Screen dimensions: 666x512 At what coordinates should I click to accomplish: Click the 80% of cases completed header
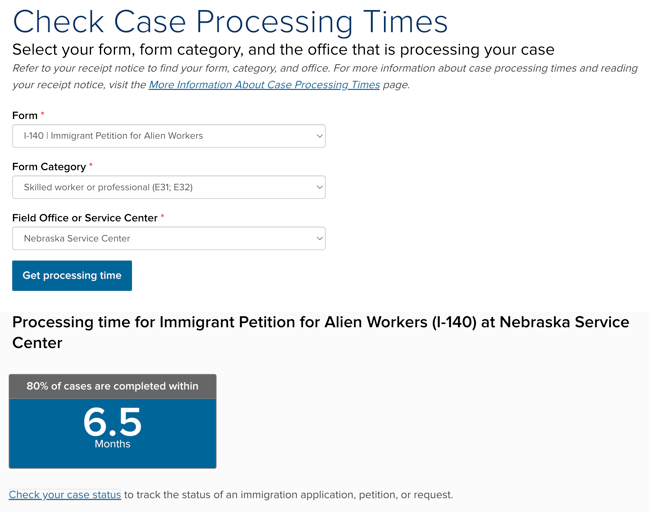[x=113, y=386]
